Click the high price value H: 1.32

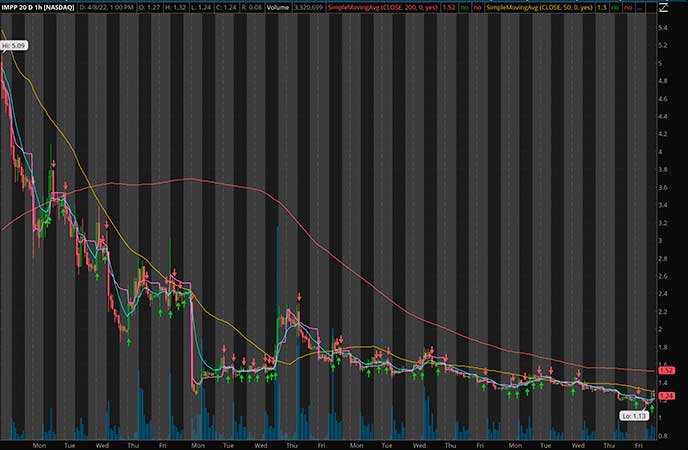[176, 7]
